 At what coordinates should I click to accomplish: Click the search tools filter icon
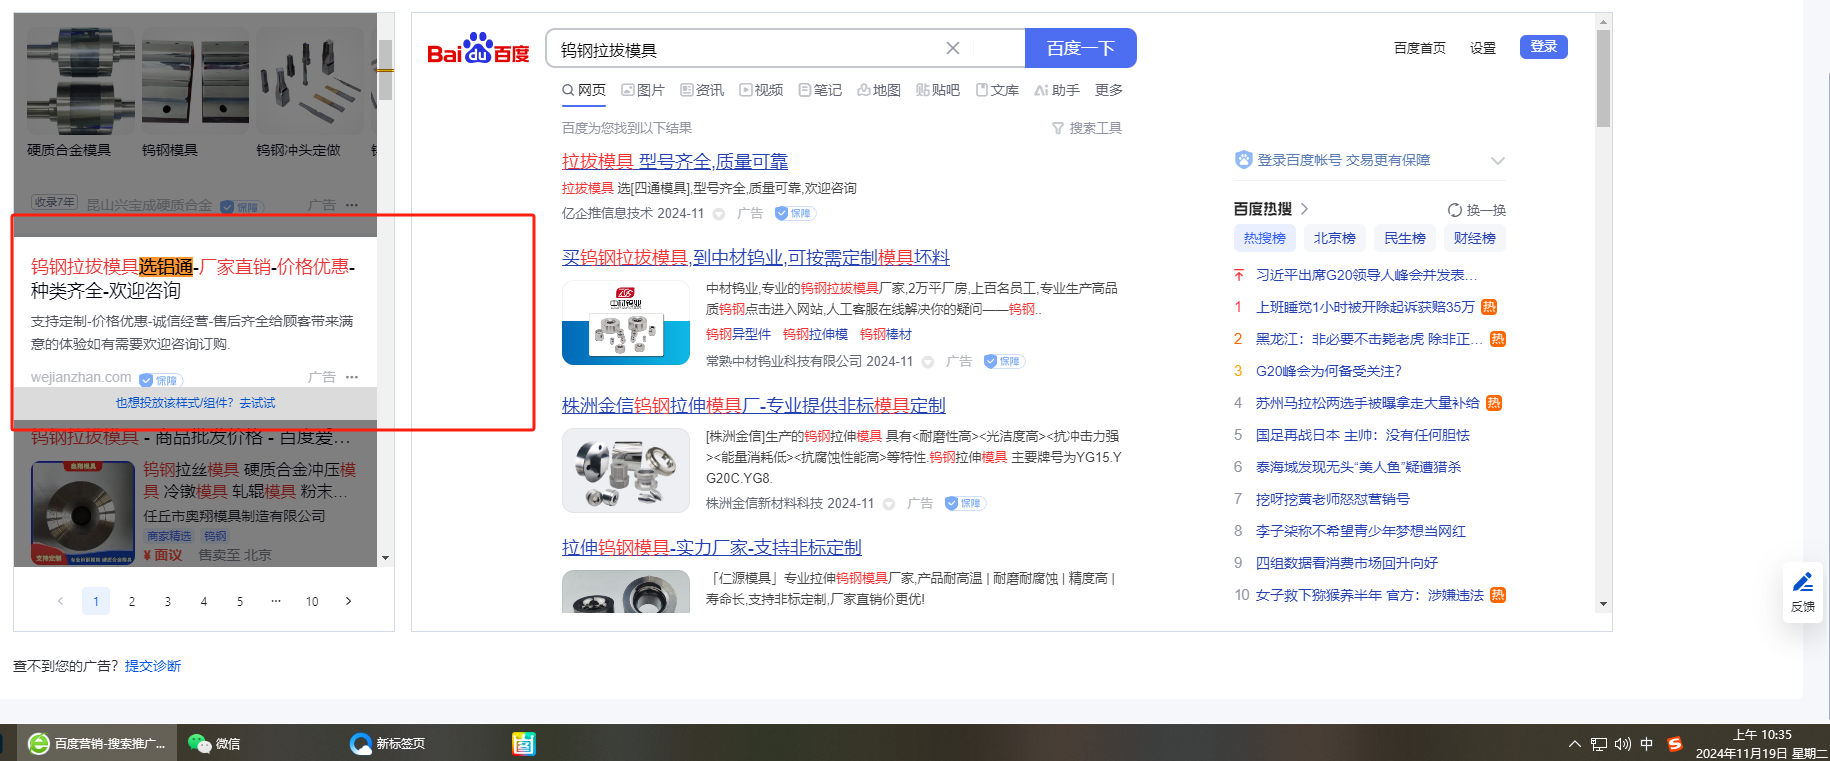click(1058, 128)
